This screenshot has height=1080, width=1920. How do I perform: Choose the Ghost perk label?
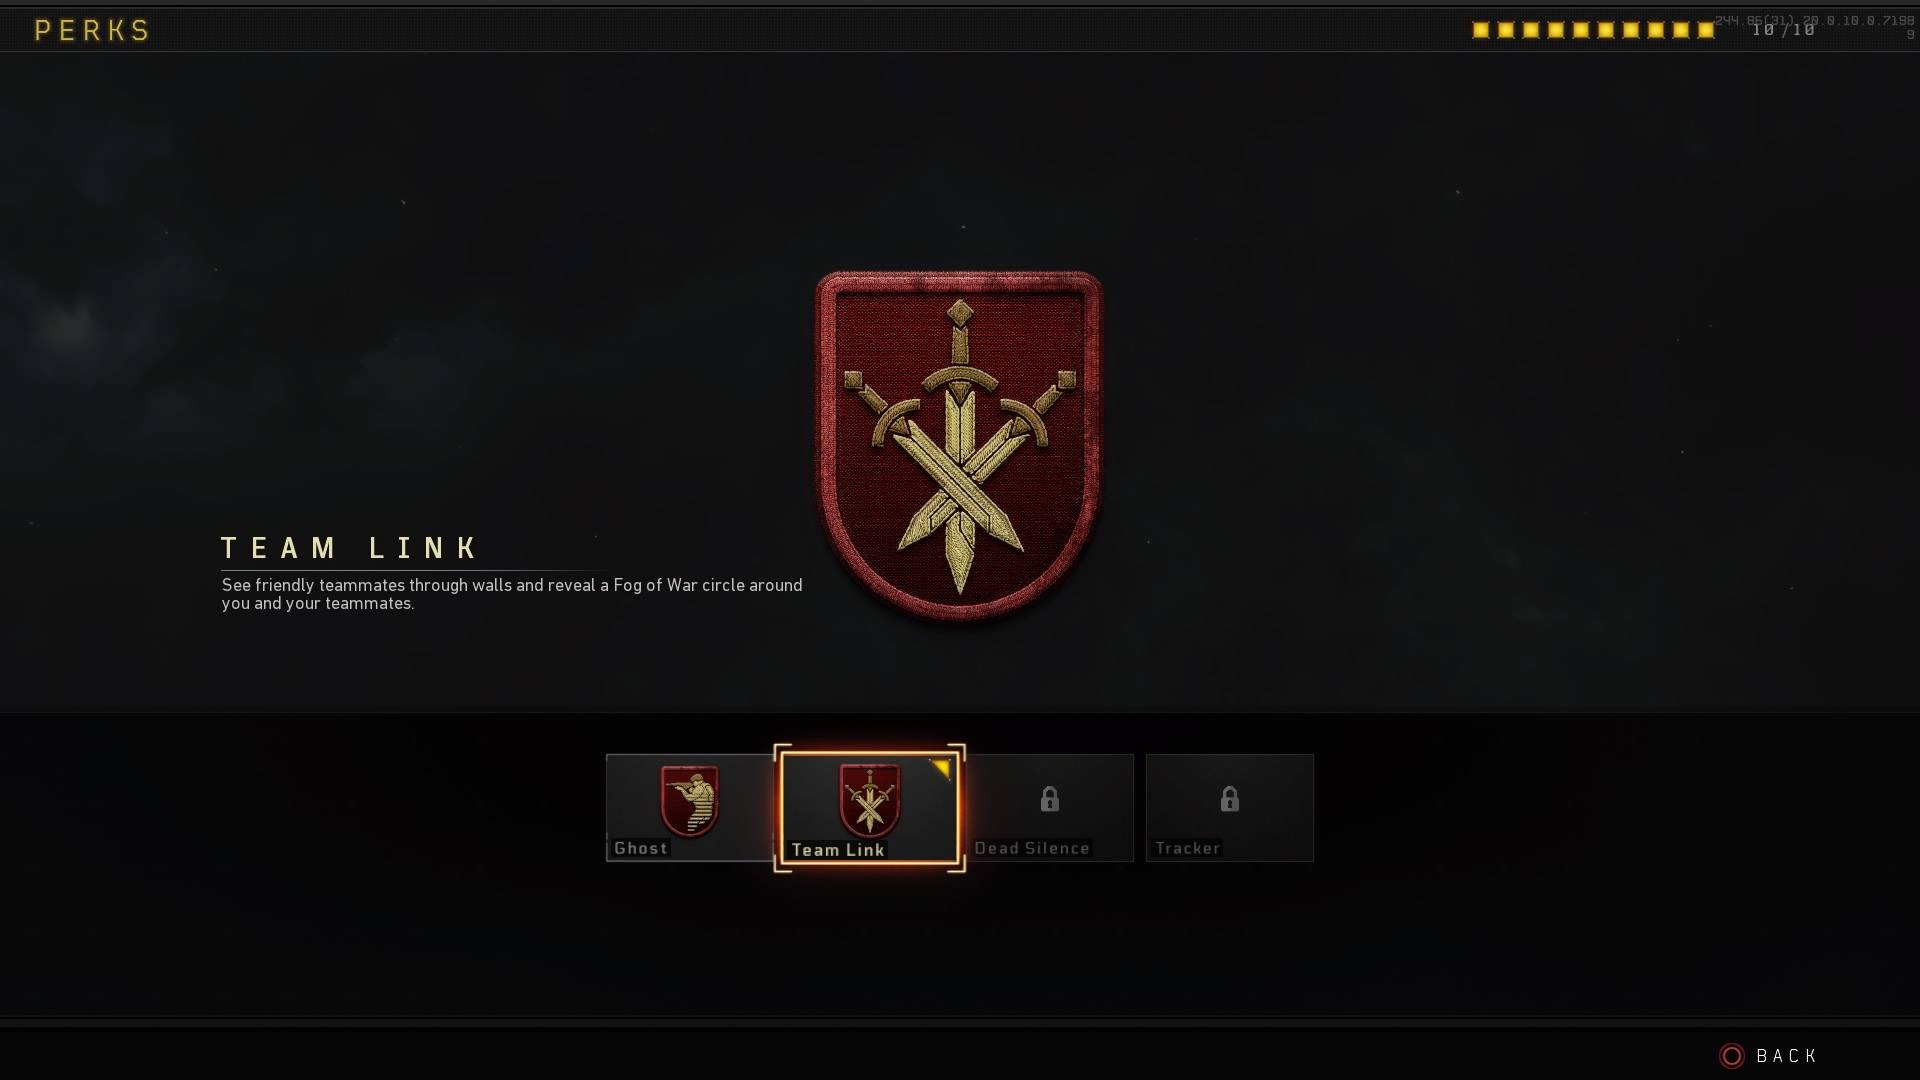point(641,848)
